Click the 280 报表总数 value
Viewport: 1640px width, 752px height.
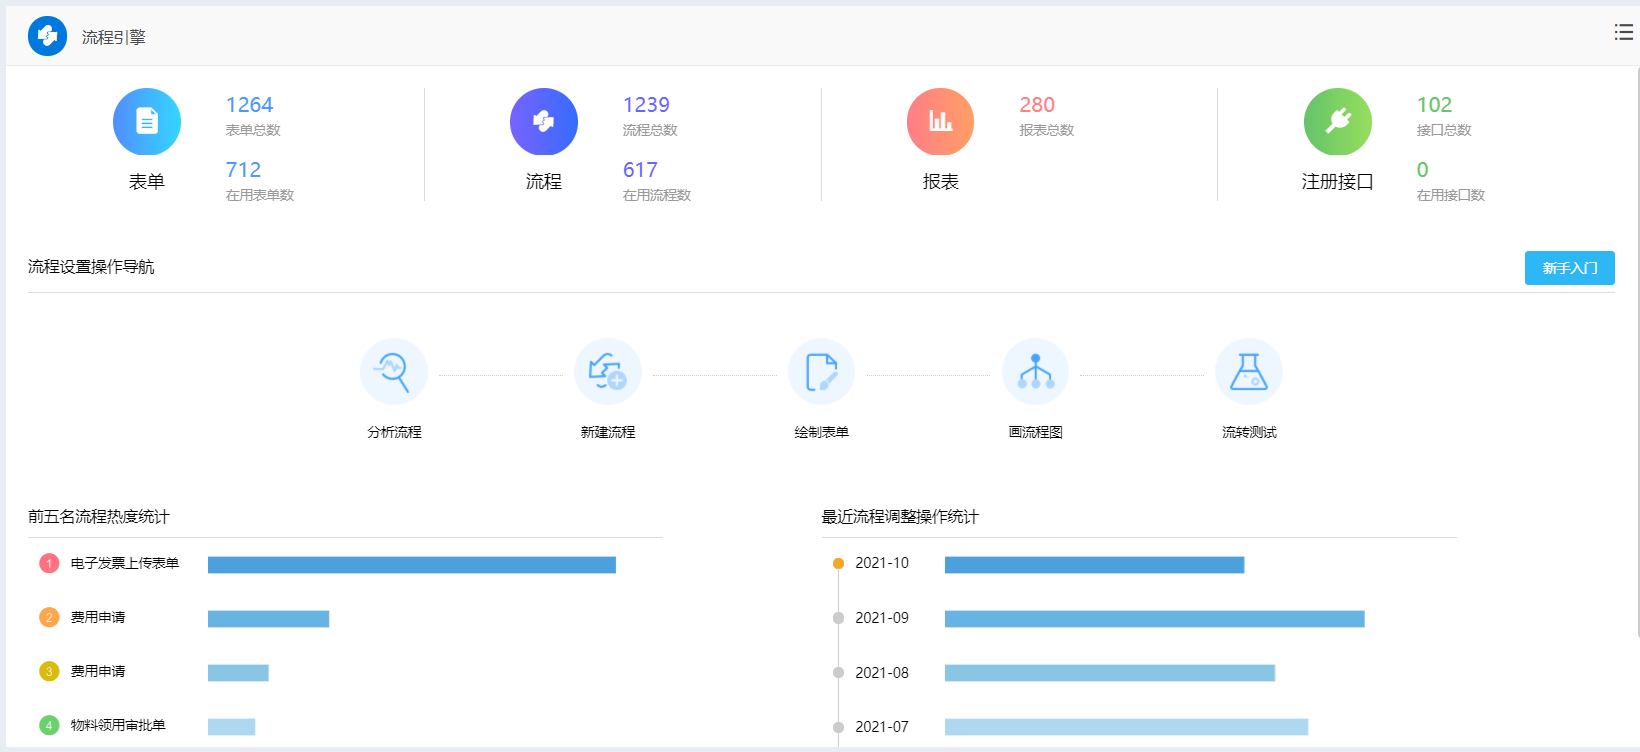1038,105
